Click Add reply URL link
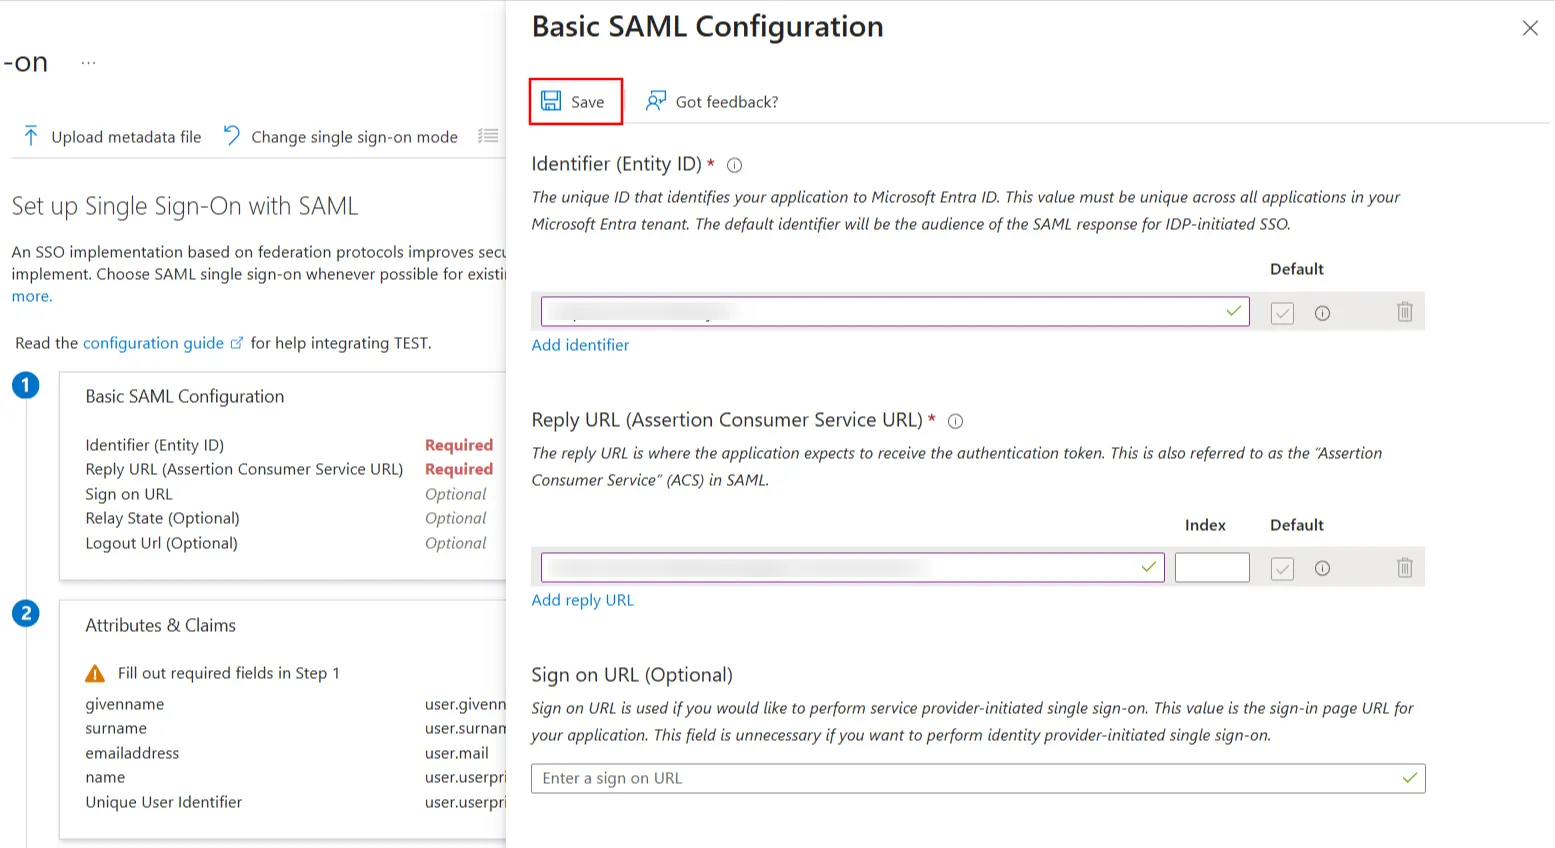This screenshot has width=1555, height=848. (582, 600)
